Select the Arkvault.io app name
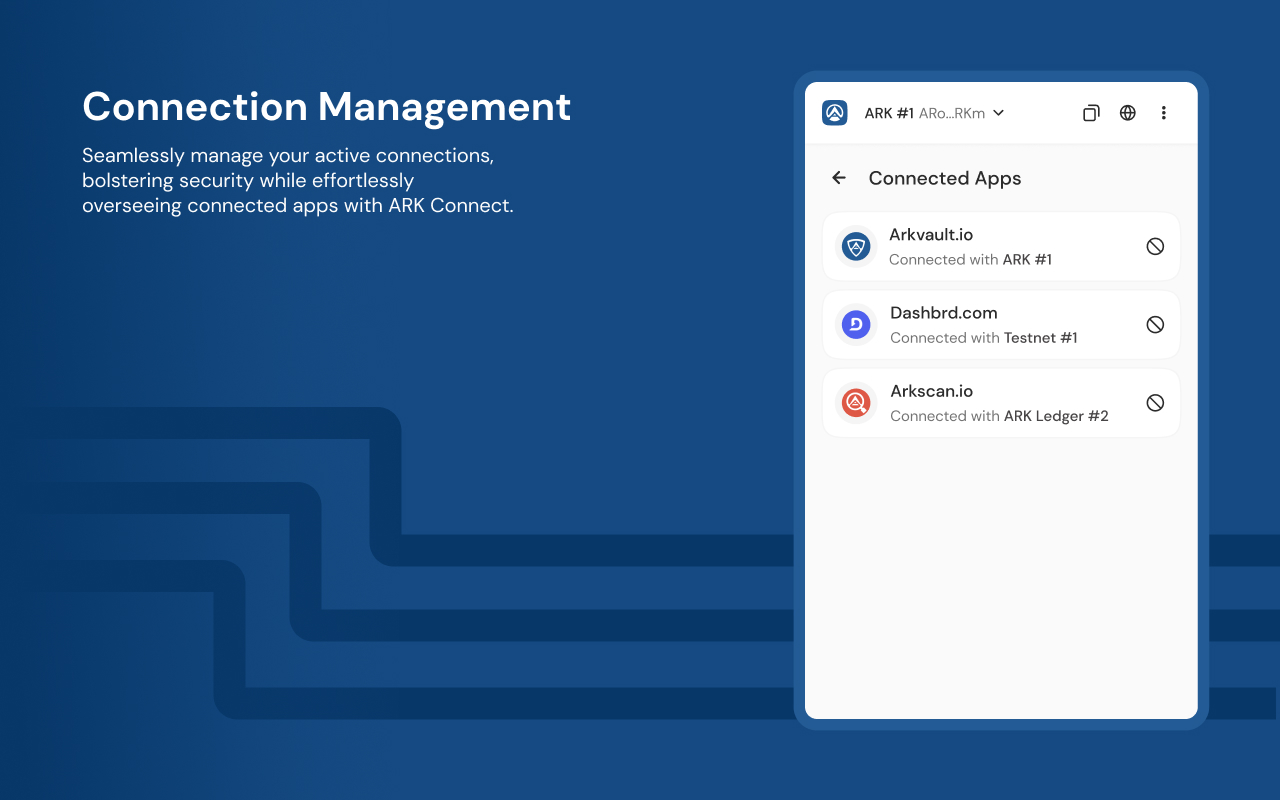The width and height of the screenshot is (1280, 800). coord(931,235)
